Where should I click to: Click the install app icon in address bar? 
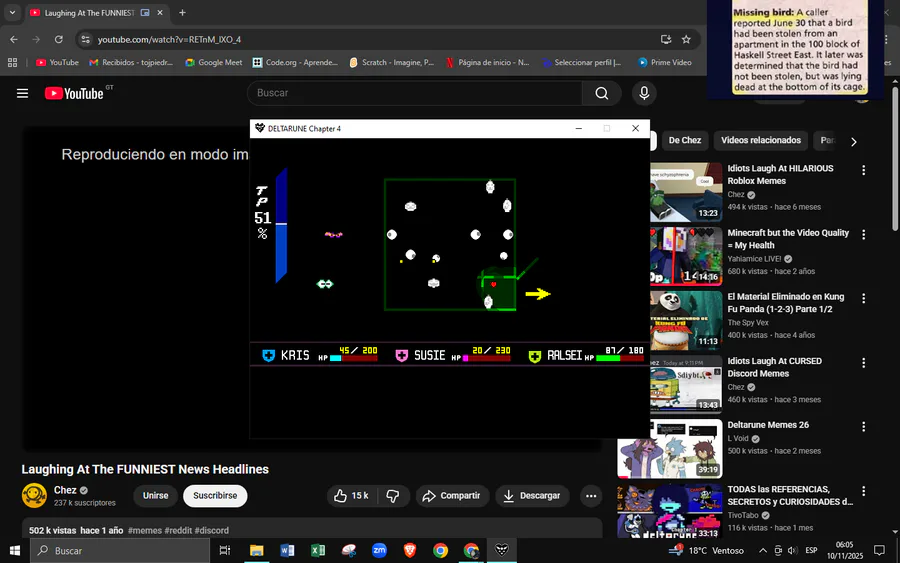[666, 40]
